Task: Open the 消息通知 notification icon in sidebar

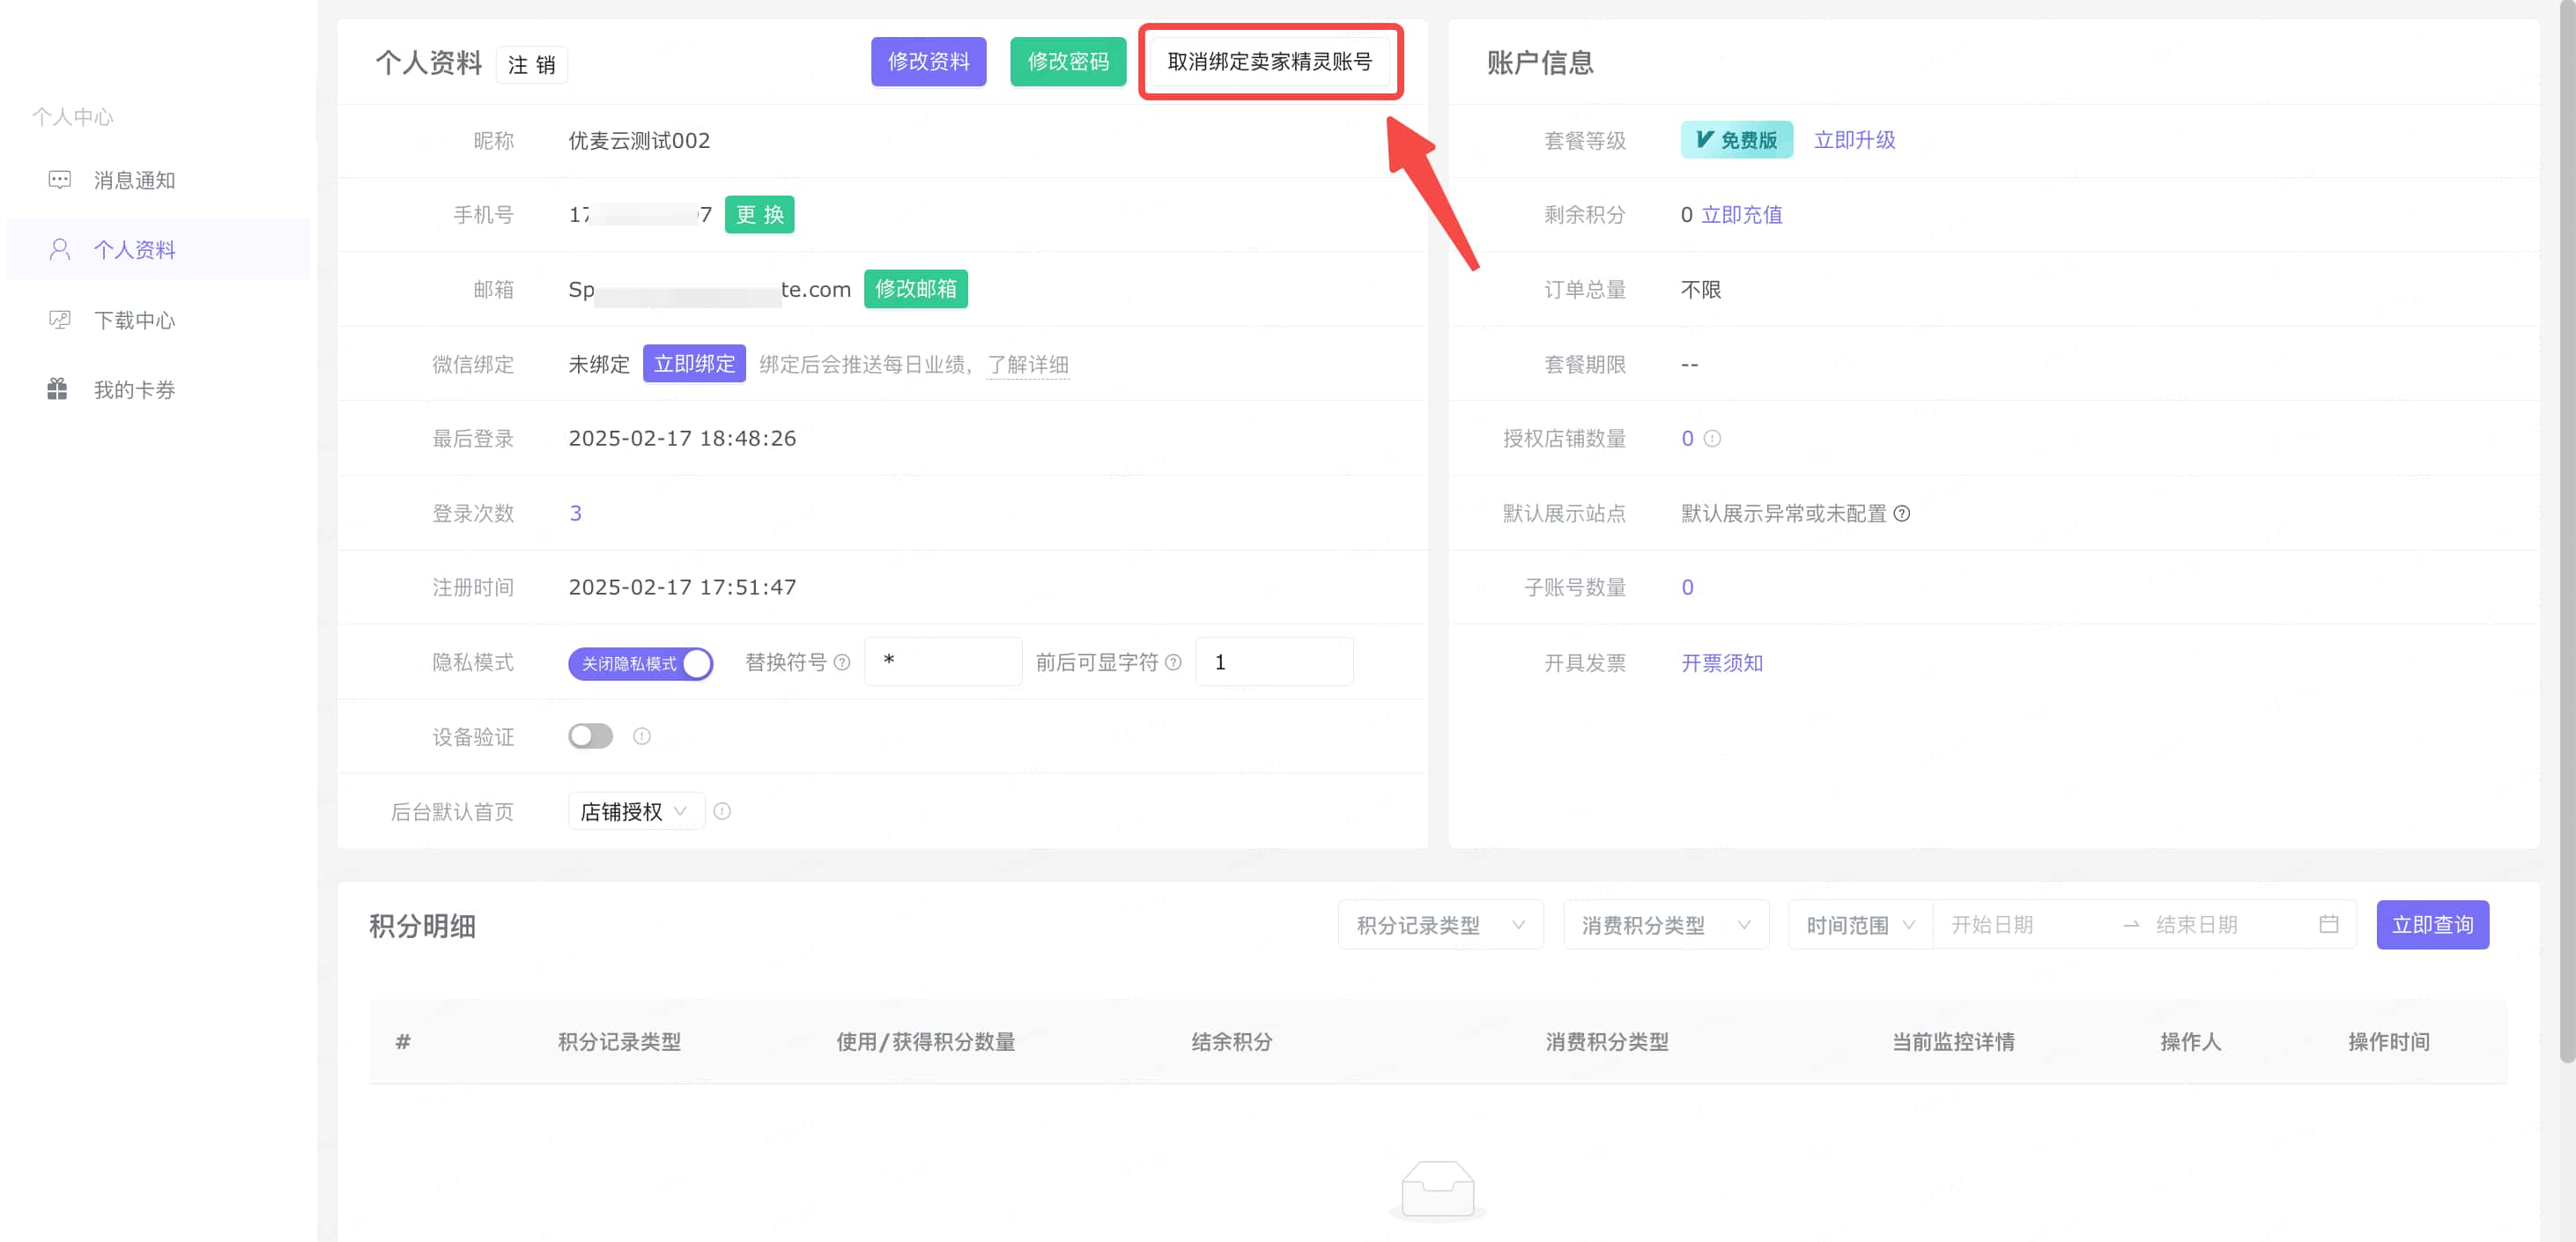Action: click(x=59, y=180)
